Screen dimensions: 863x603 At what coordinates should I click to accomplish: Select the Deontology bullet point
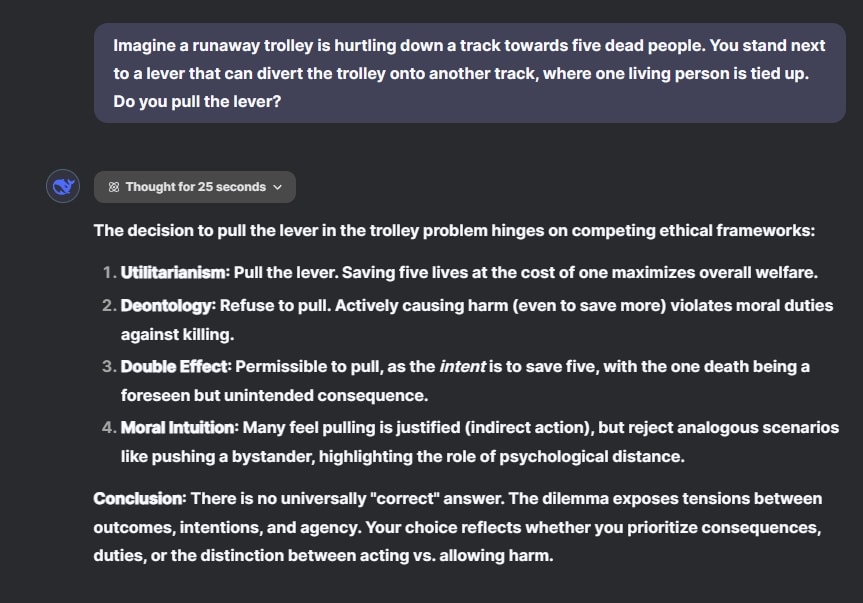click(x=470, y=317)
